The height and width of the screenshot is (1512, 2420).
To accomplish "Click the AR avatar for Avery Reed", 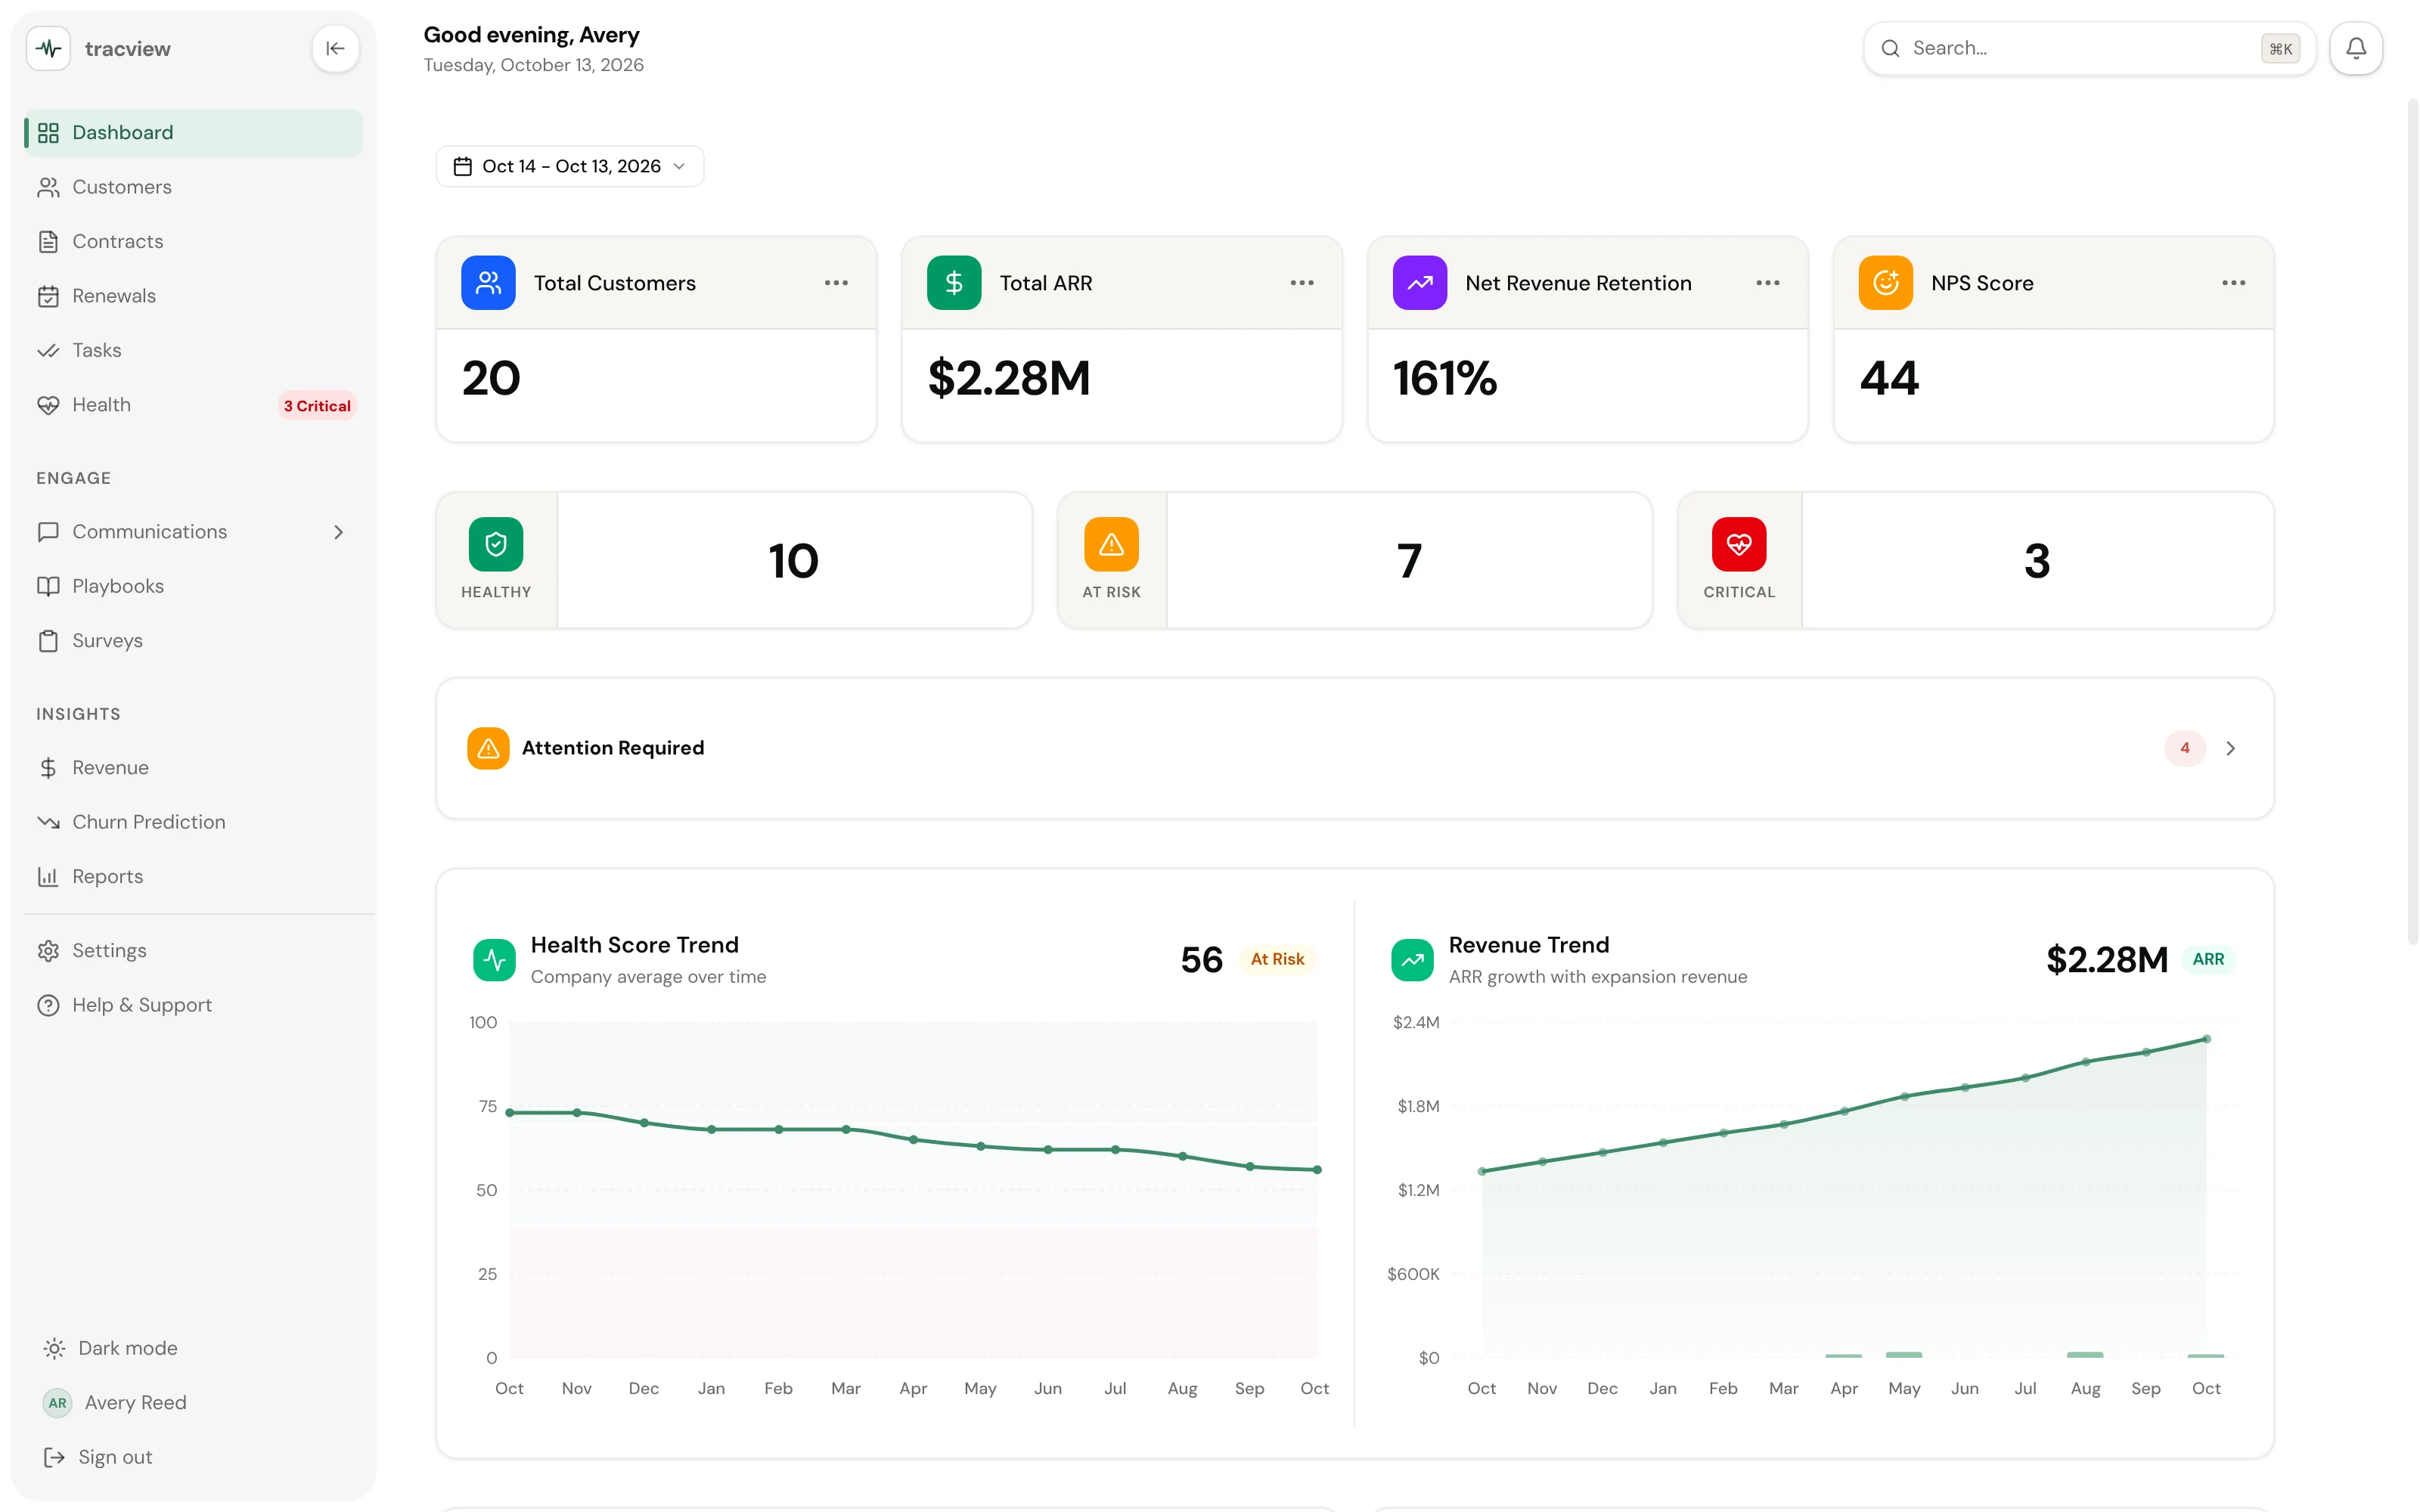I will click(58, 1402).
